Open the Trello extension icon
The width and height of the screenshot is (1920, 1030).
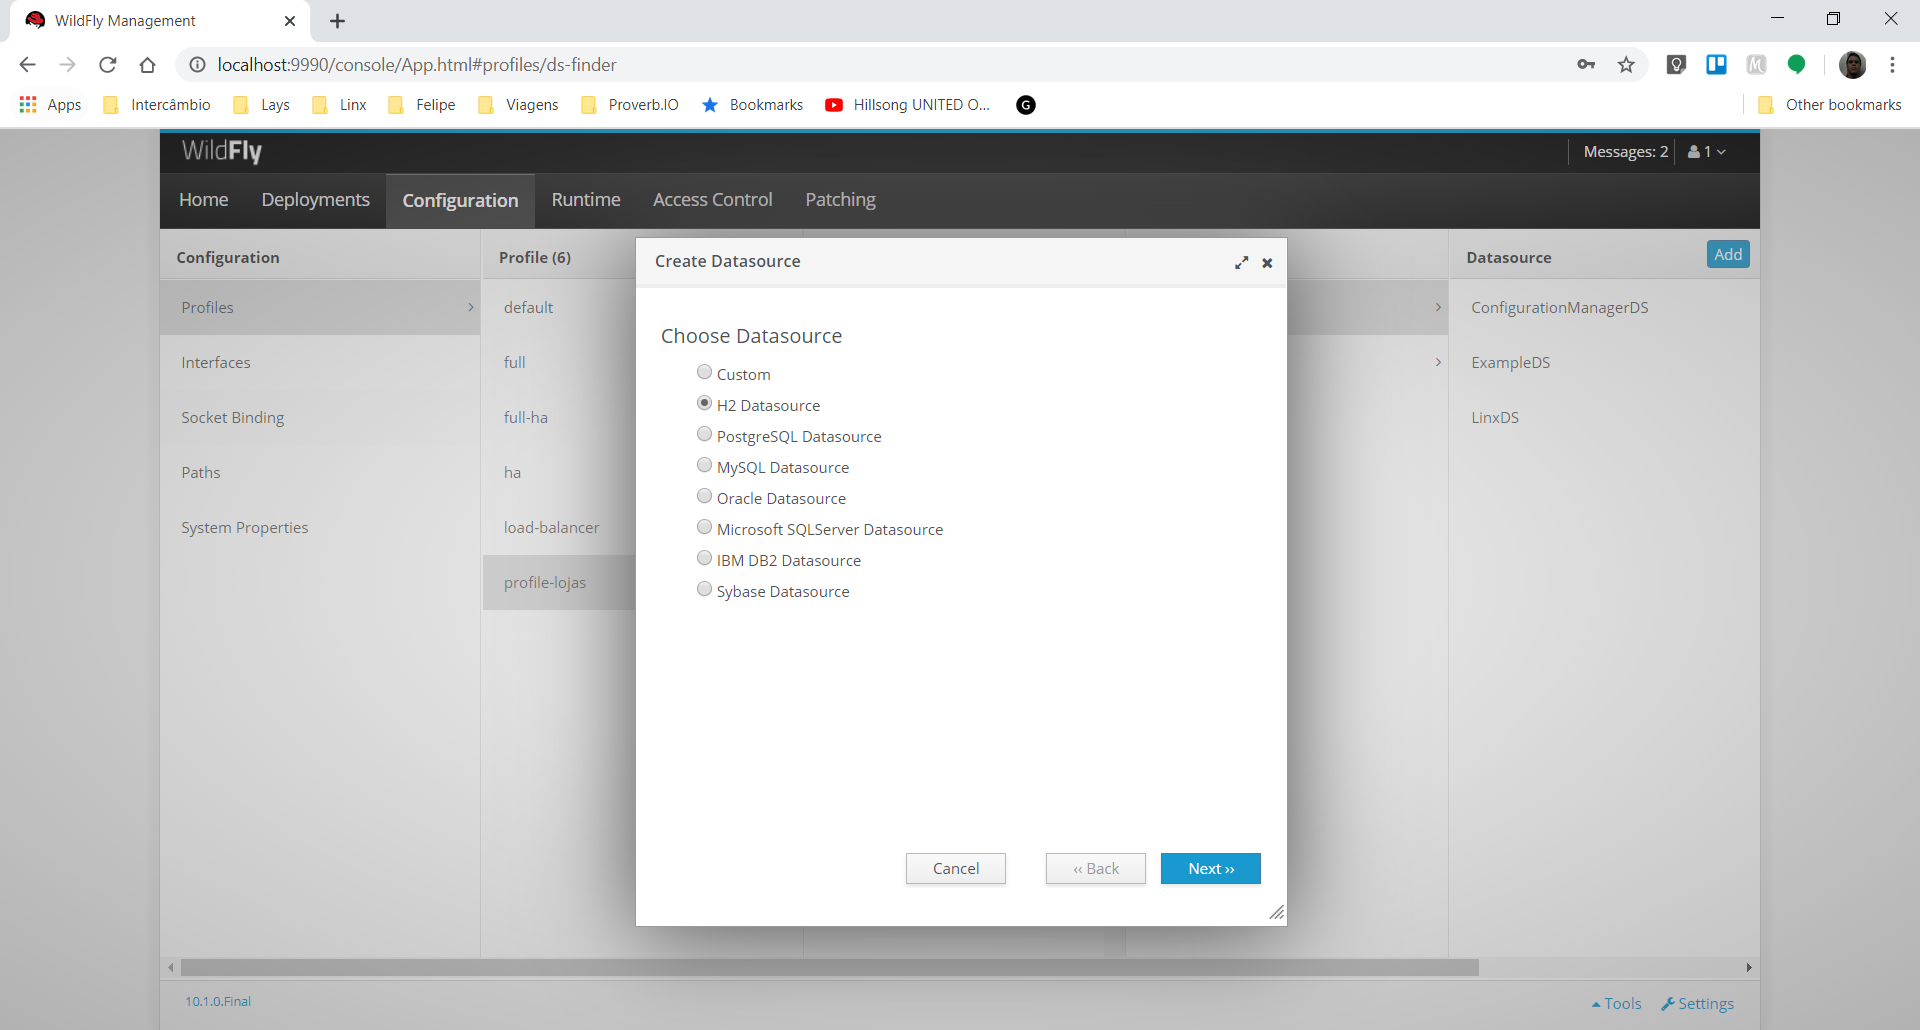1716,65
